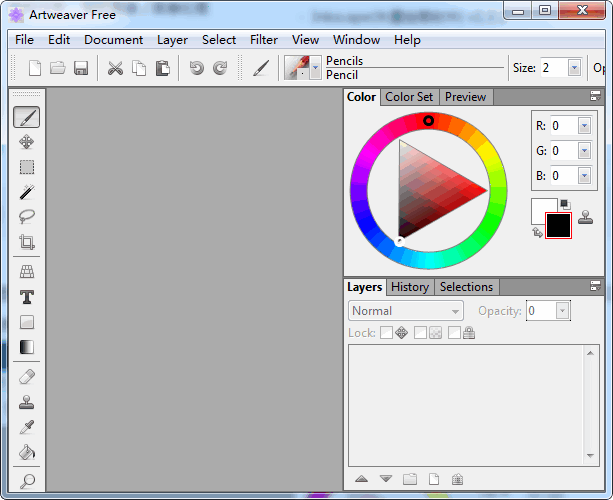Screen dimensions: 613x500
Task: Open the Normal blend mode dropdown
Action: 406,311
